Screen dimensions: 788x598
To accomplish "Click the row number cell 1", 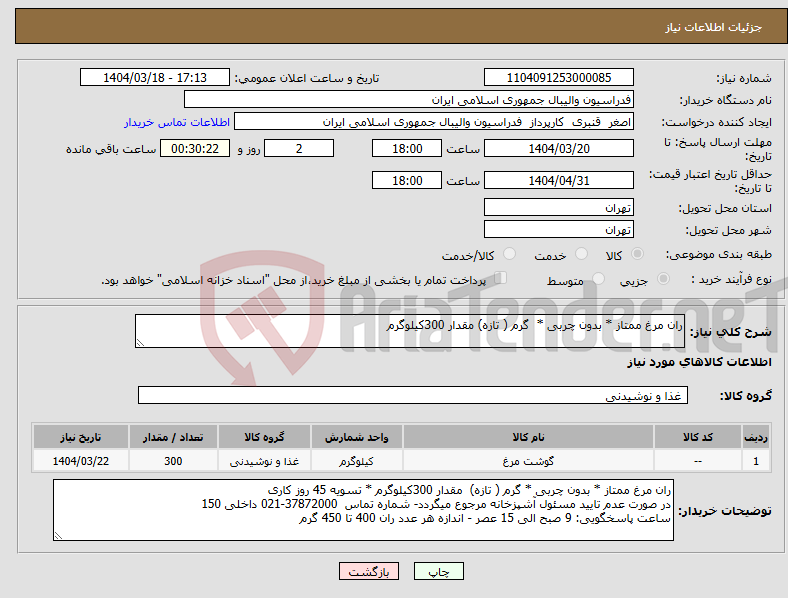I will (x=756, y=461).
